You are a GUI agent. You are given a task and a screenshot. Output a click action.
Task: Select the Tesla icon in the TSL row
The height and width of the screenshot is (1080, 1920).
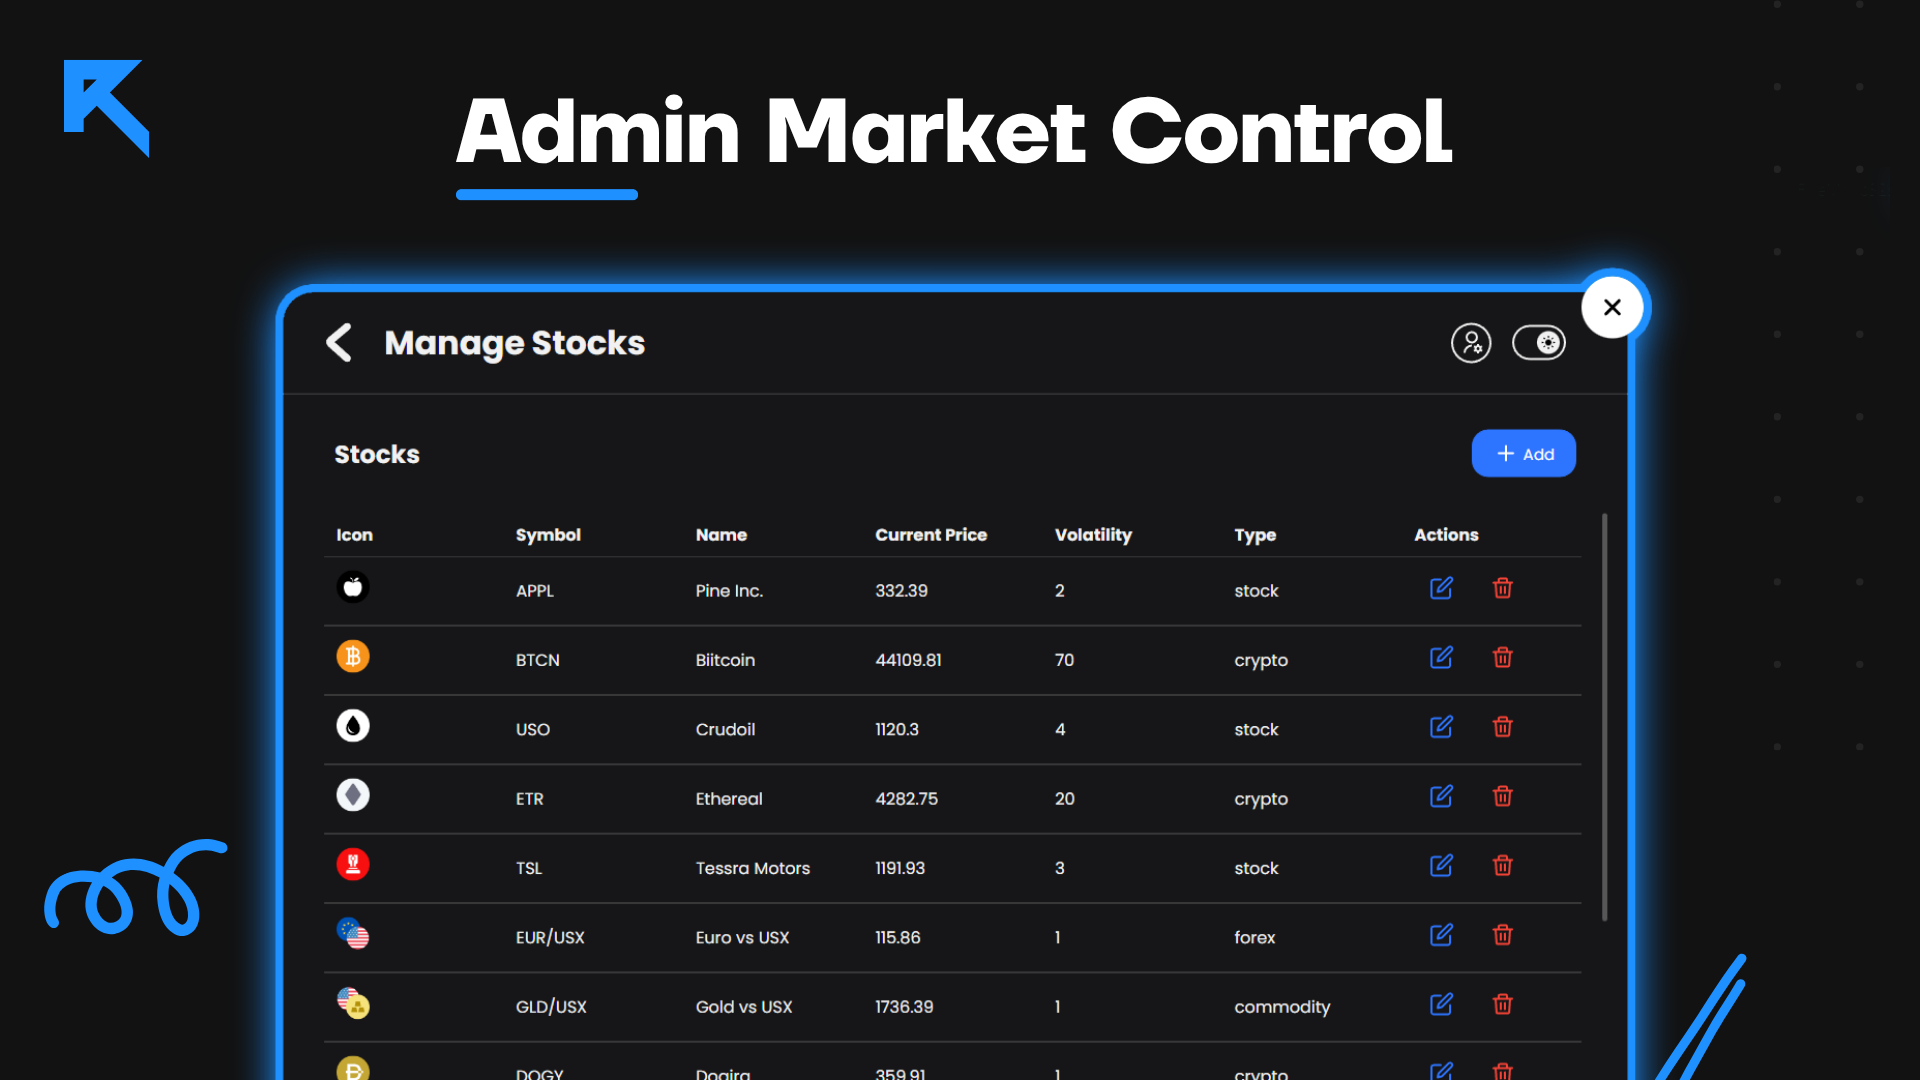point(353,864)
